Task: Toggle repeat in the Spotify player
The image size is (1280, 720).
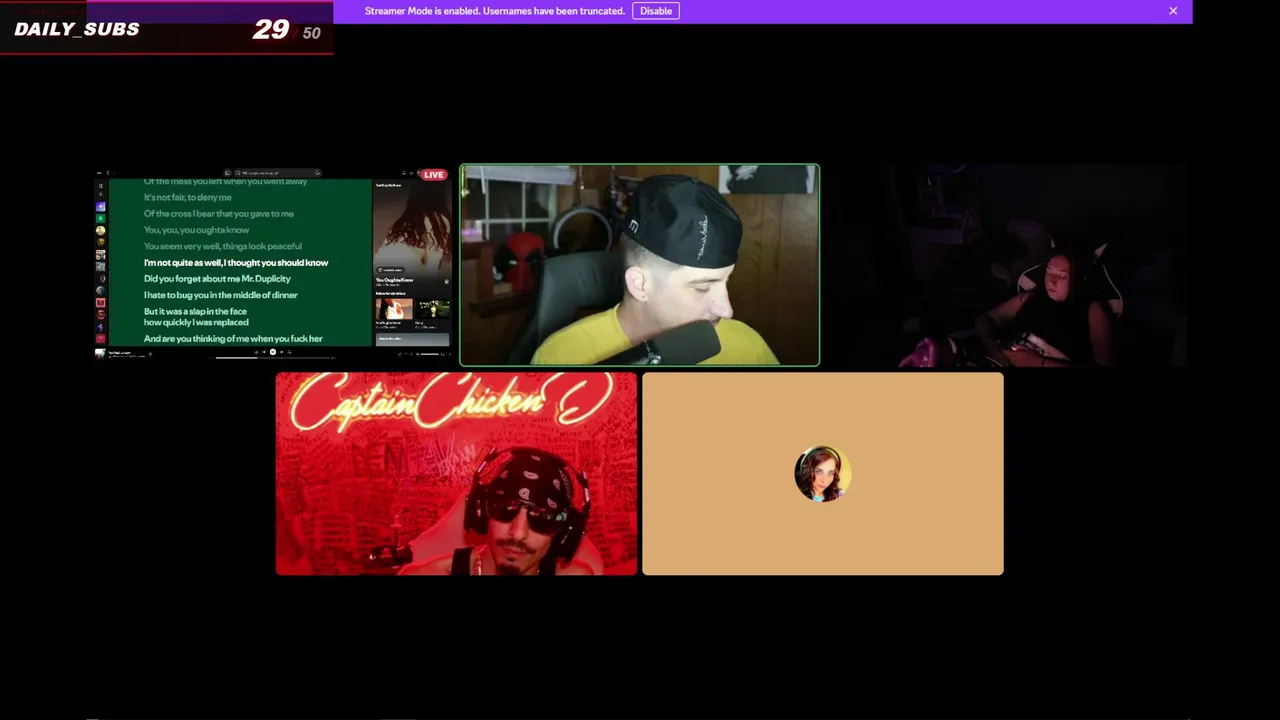Action: 290,352
